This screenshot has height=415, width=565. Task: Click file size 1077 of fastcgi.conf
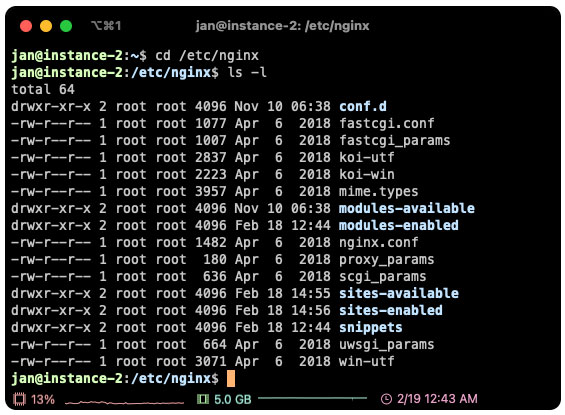(x=211, y=124)
